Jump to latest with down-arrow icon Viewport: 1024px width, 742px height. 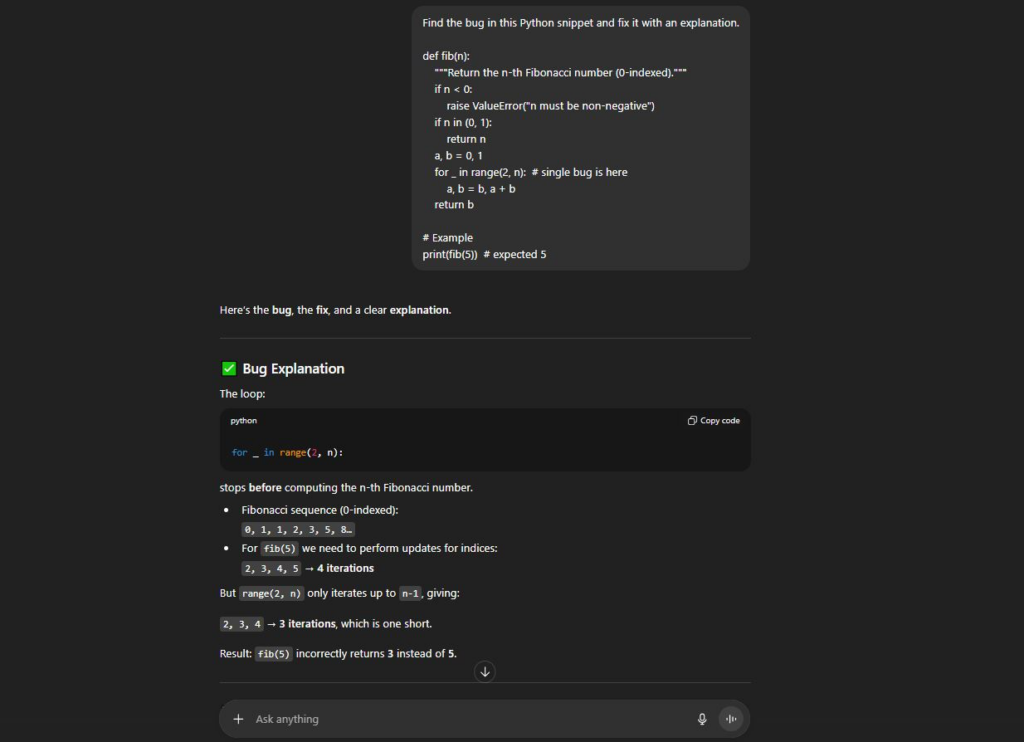pyautogui.click(x=485, y=672)
